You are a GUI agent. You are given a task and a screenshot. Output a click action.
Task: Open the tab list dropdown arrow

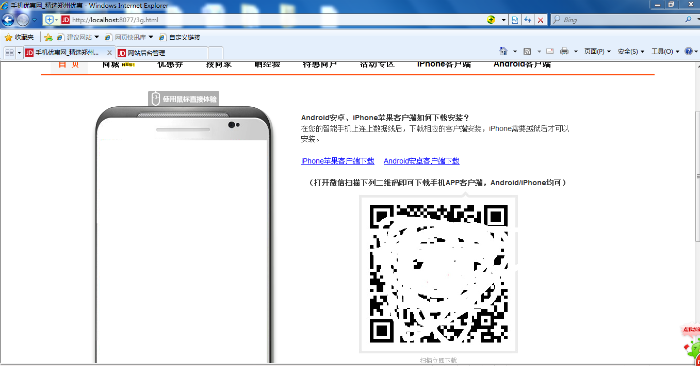(19, 53)
